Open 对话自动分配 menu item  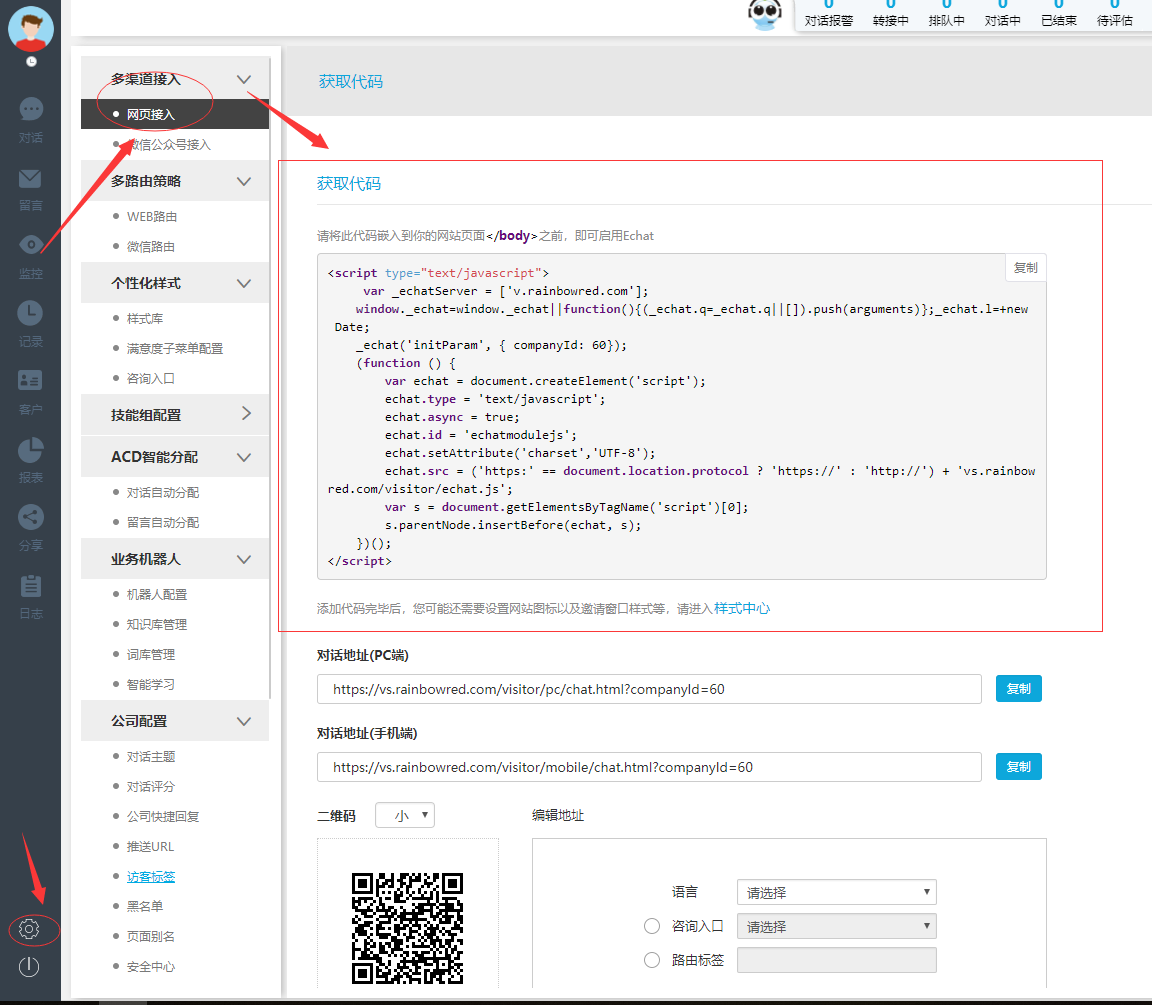tap(162, 492)
